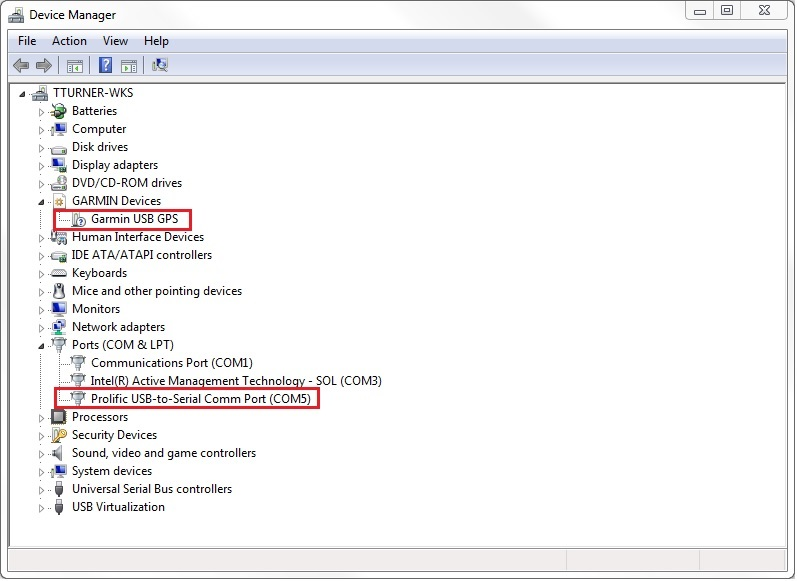Image resolution: width=797 pixels, height=581 pixels.
Task: Open the File menu
Action: (27, 41)
